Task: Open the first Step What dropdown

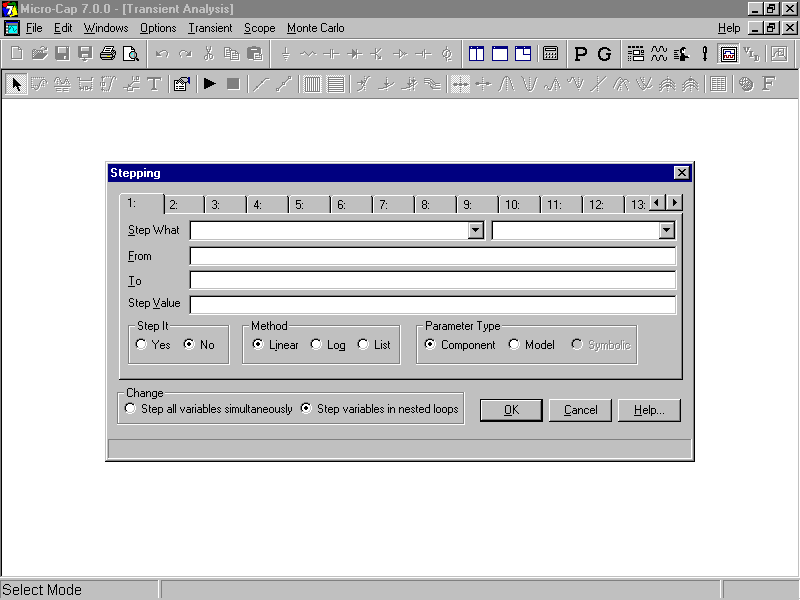Action: [476, 230]
